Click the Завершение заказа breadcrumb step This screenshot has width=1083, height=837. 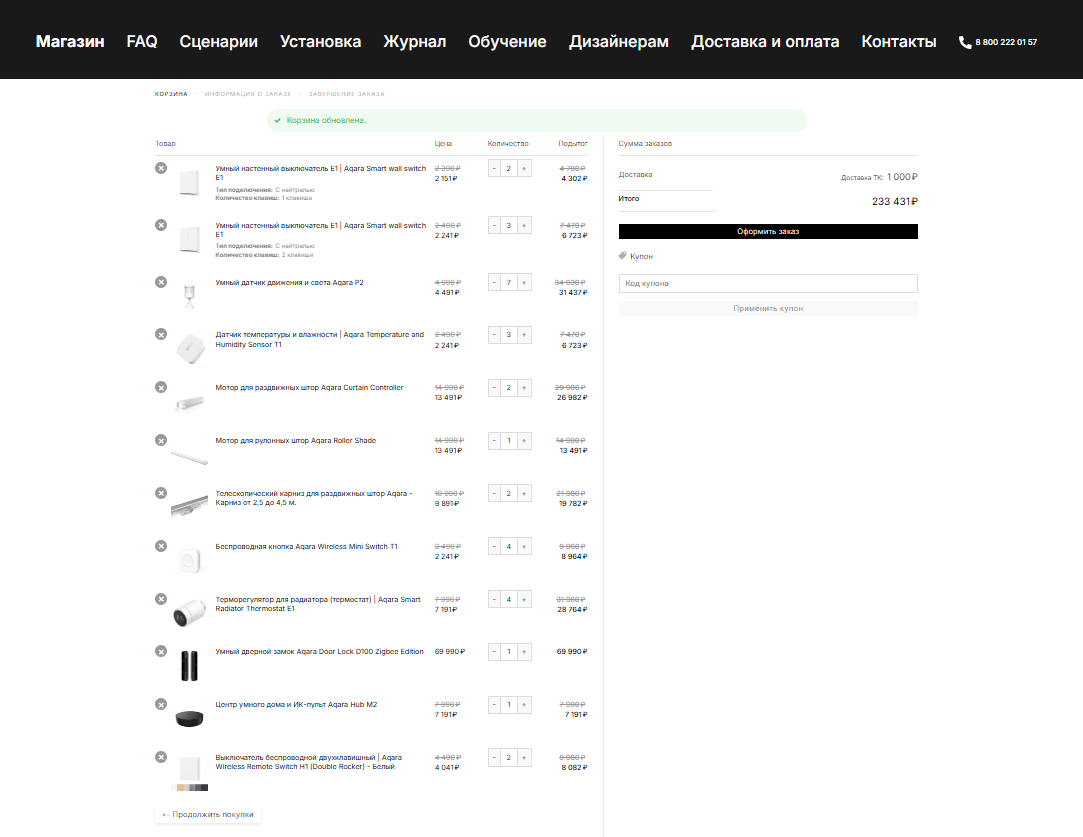pyautogui.click(x=347, y=94)
